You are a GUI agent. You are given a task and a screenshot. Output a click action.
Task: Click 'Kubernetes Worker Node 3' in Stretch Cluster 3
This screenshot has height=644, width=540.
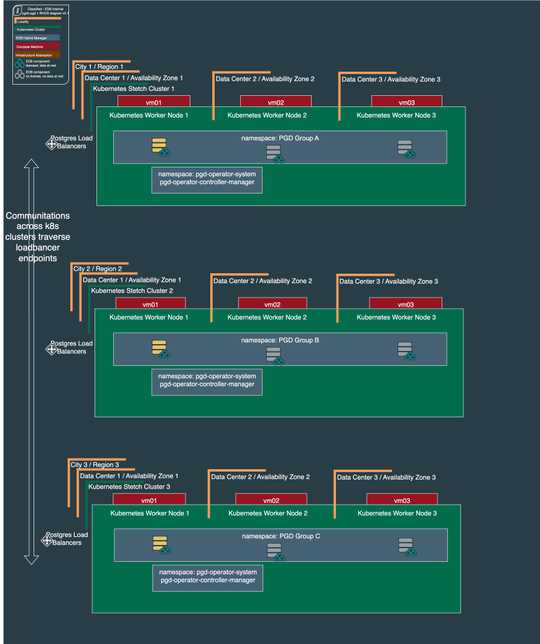[x=397, y=513]
